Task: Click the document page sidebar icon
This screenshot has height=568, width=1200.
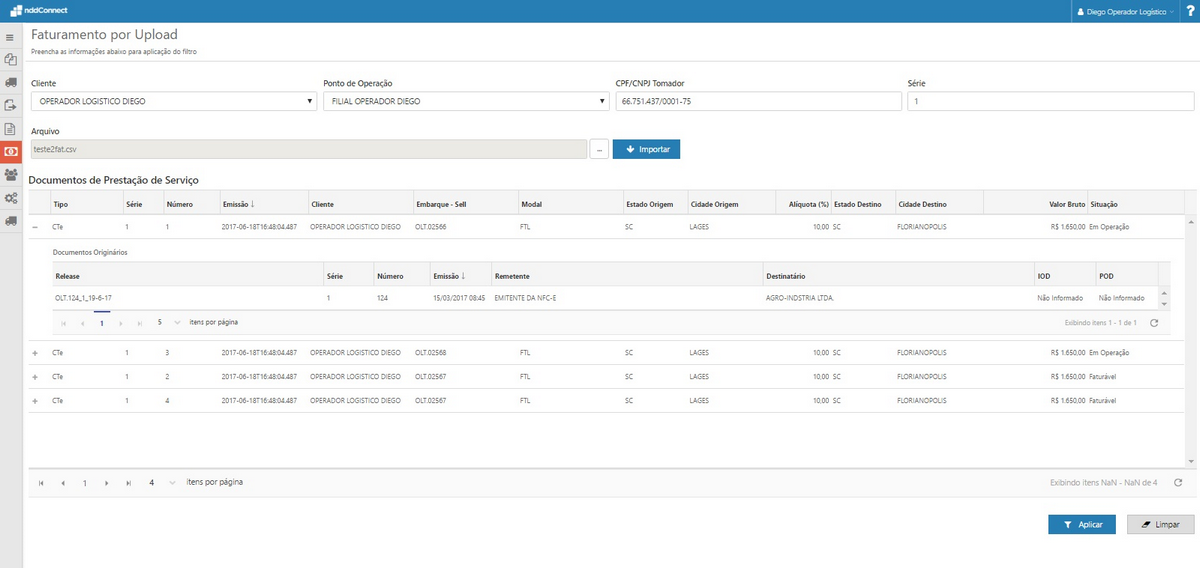Action: 10,128
